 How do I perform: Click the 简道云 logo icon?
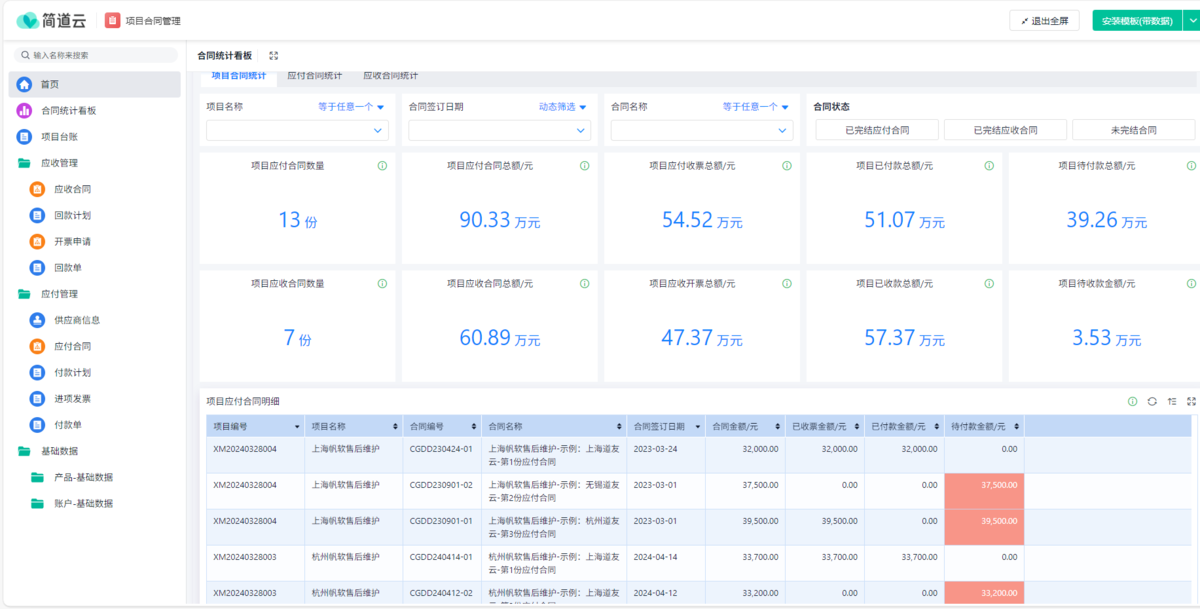tap(27, 20)
